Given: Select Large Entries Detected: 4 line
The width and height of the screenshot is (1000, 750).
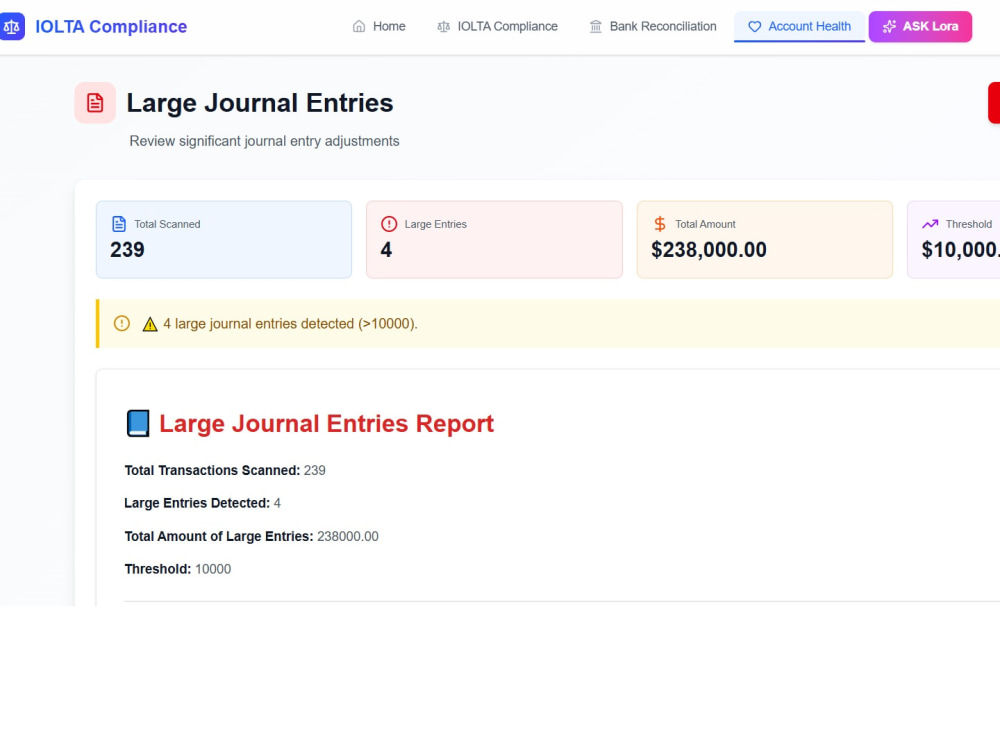Looking at the screenshot, I should point(202,503).
